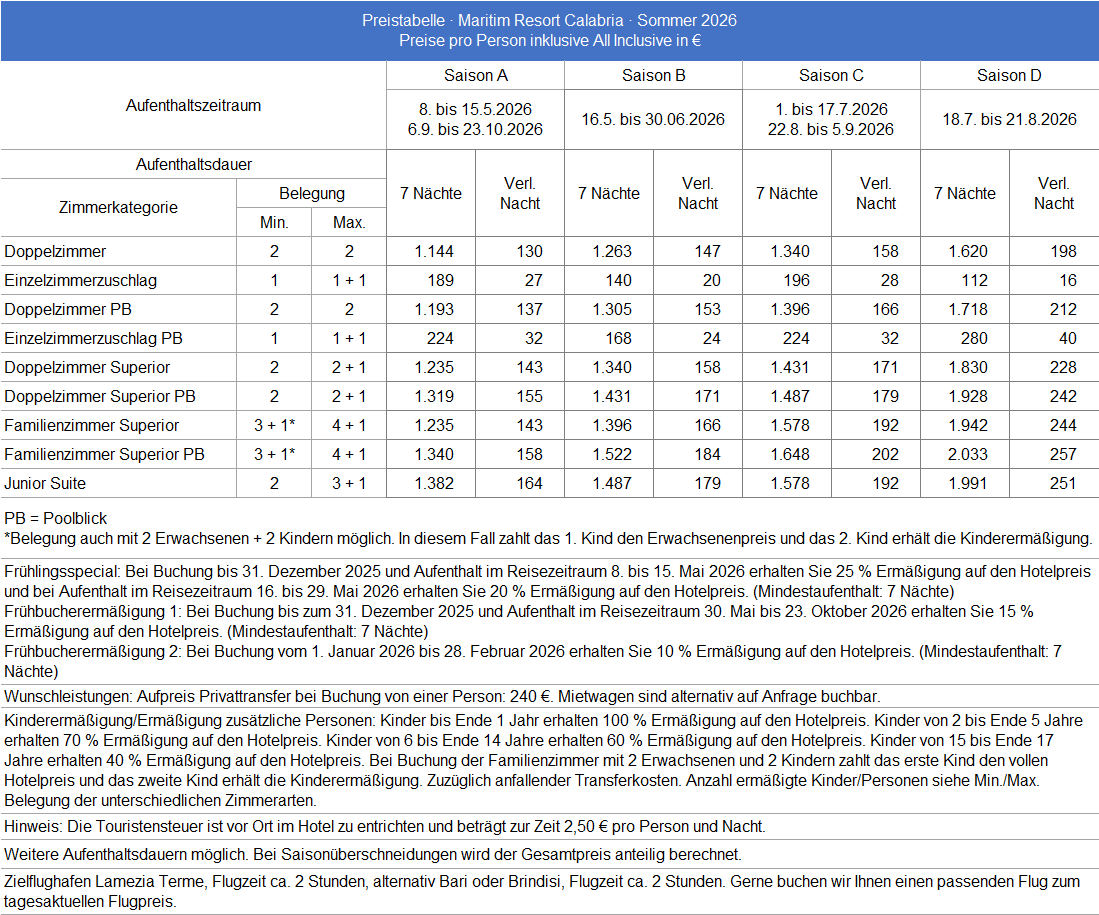Click the 16.5. bis 30.06.2026 date cell
Viewport: 1099px width, 915px height.
click(x=653, y=119)
